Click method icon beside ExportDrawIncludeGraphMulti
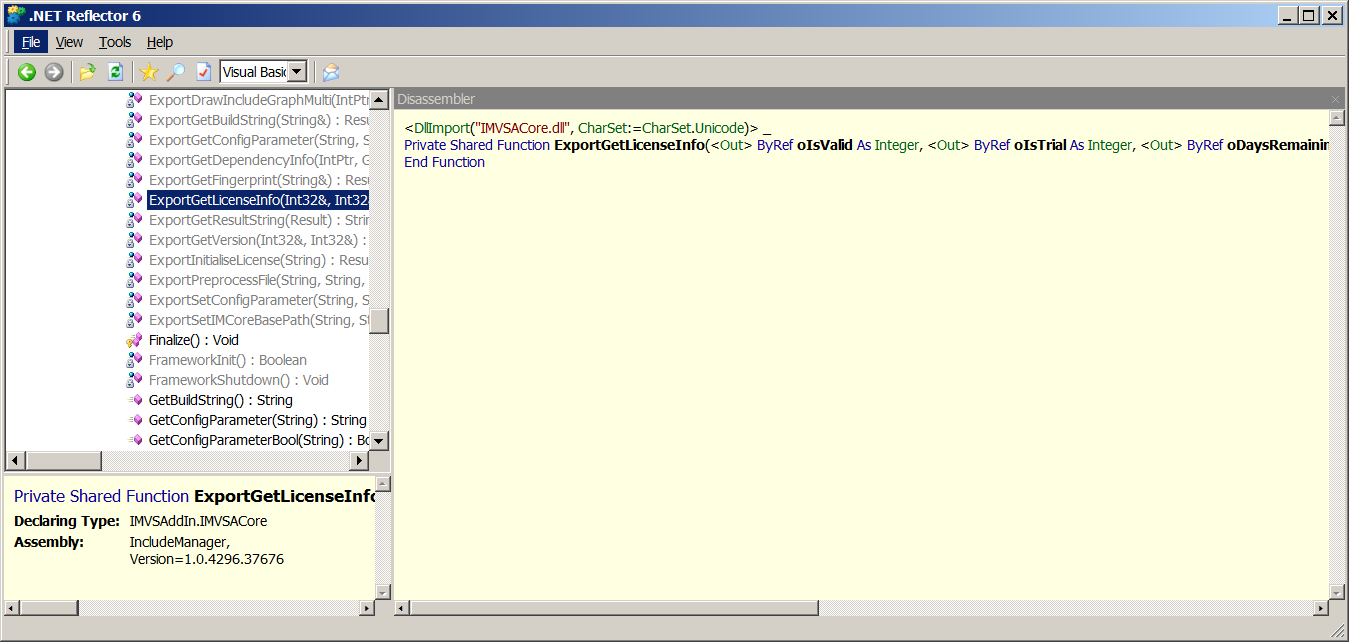 coord(135,100)
